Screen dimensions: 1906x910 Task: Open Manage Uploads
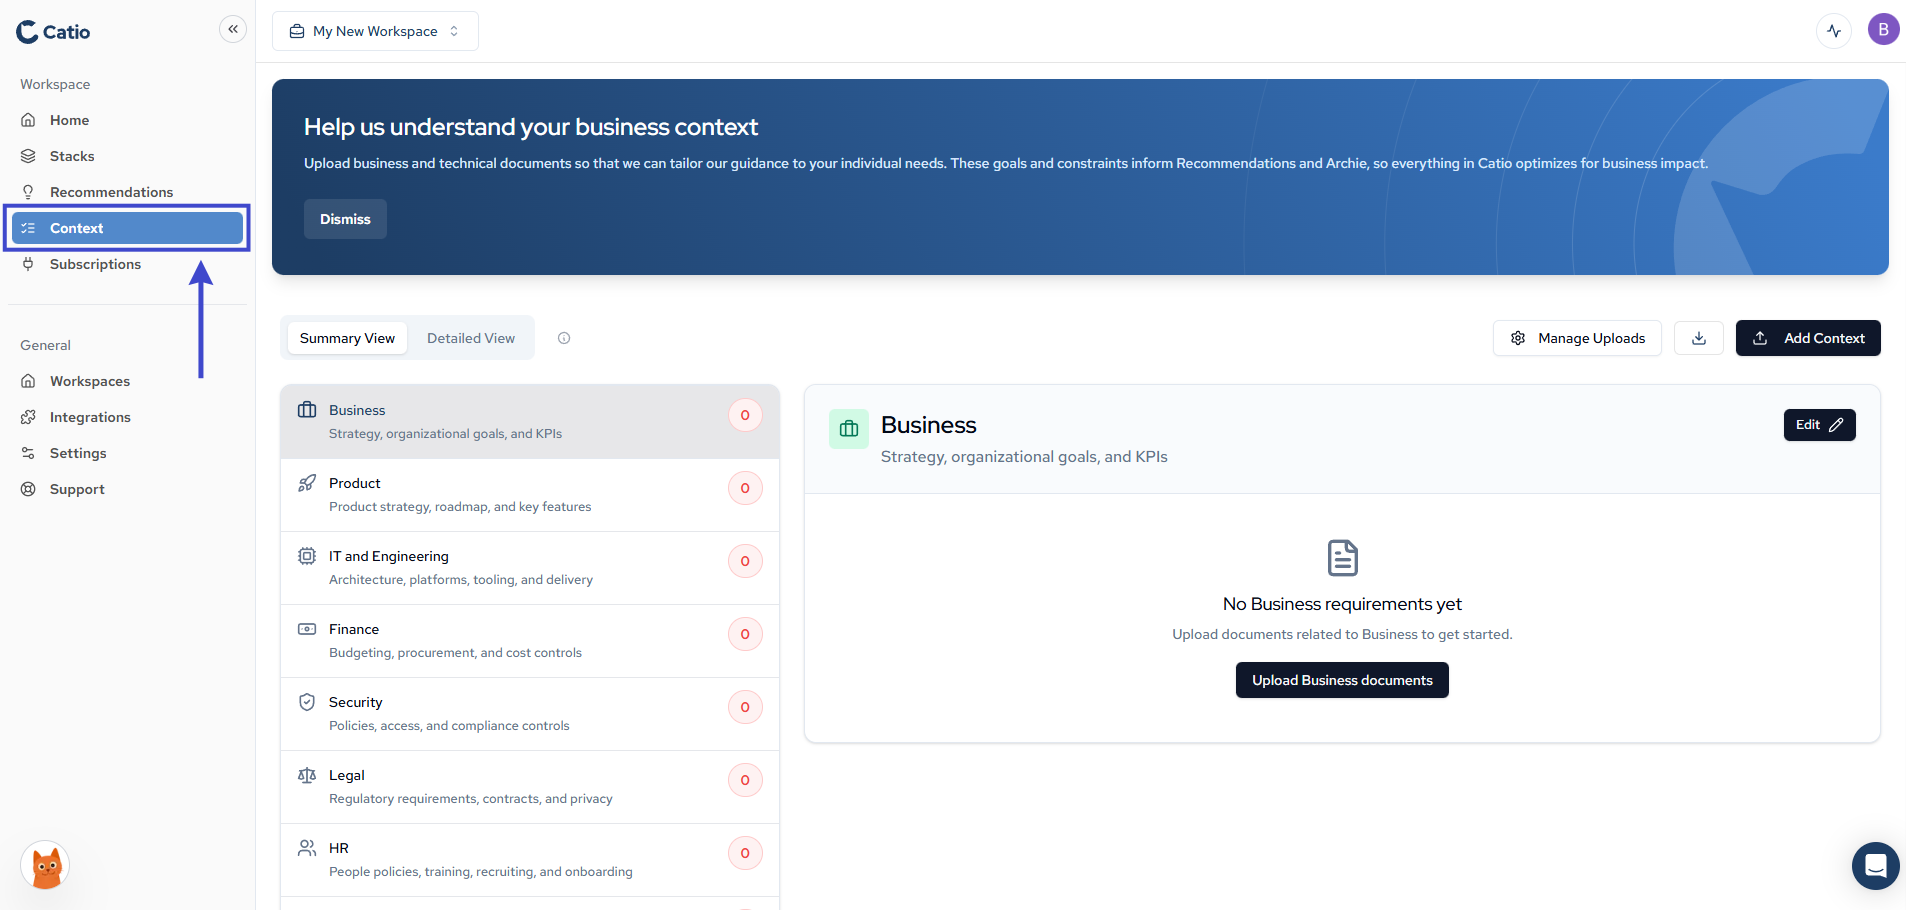coord(1576,338)
